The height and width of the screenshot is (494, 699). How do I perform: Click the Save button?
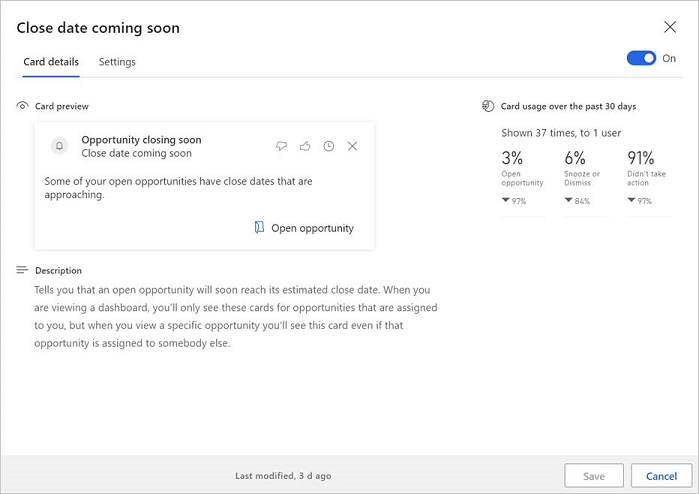594,476
